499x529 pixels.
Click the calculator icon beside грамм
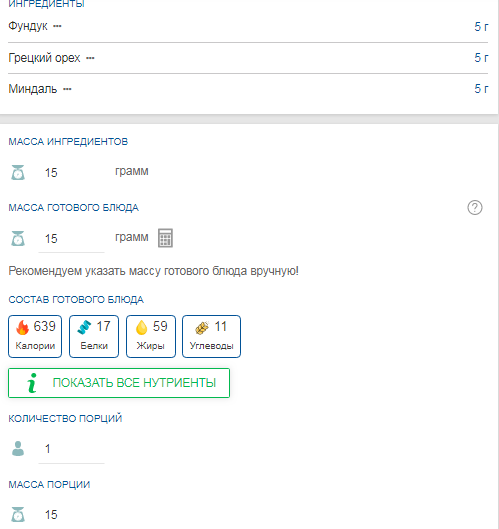click(165, 238)
